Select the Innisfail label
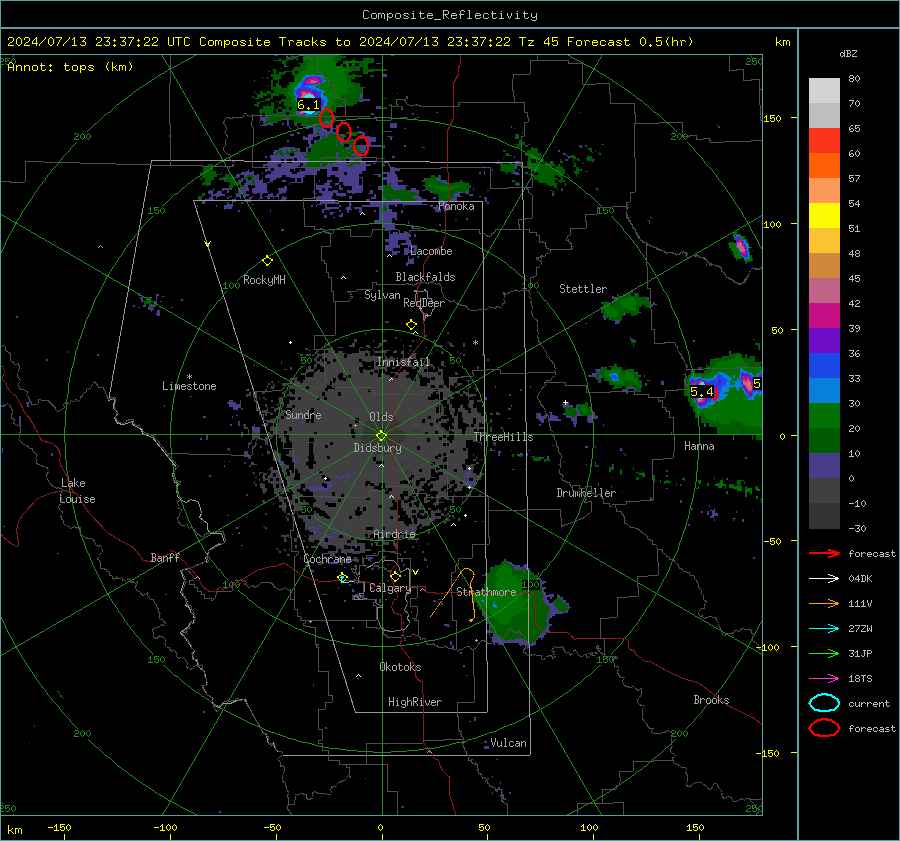 [x=404, y=362]
